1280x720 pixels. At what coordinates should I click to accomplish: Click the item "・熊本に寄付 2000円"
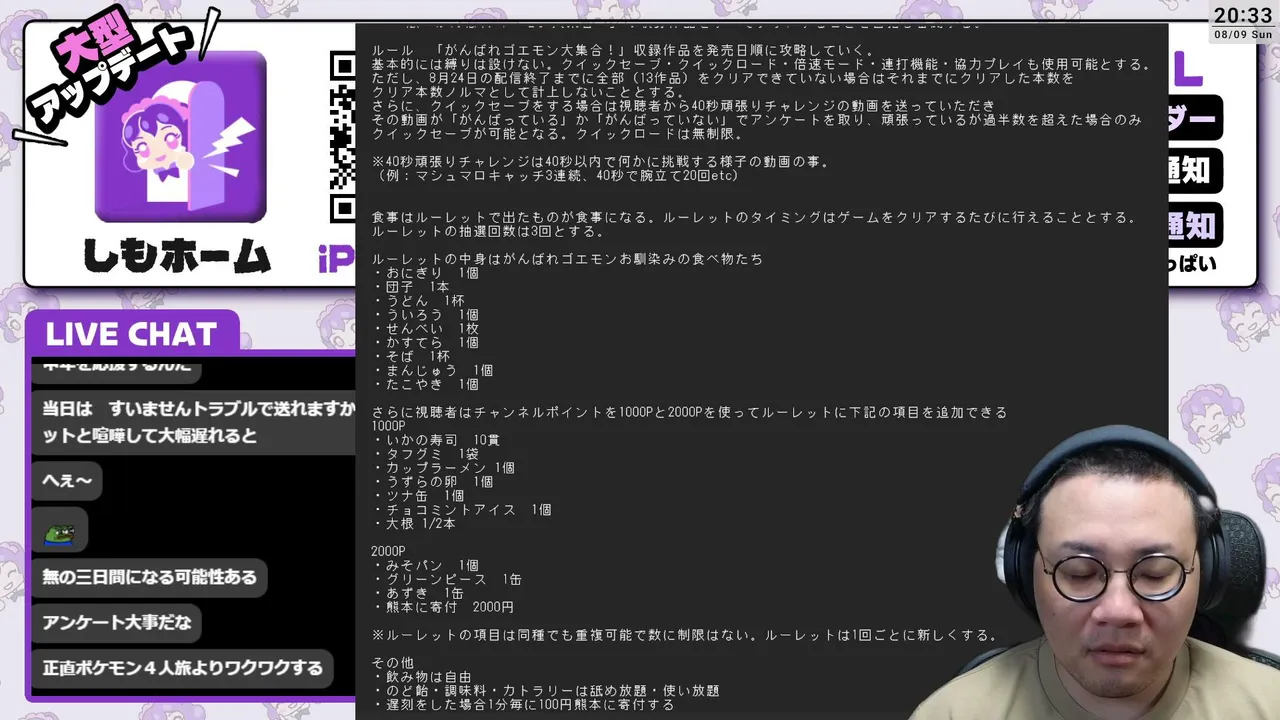443,608
